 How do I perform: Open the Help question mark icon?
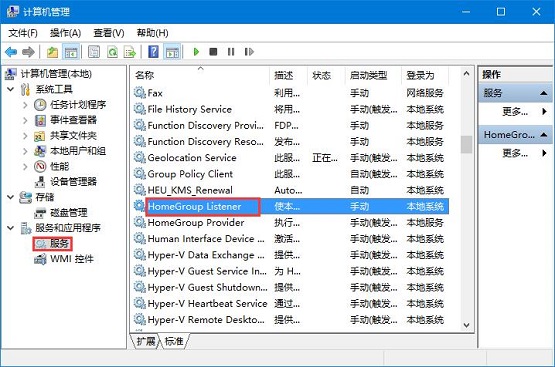click(x=153, y=52)
